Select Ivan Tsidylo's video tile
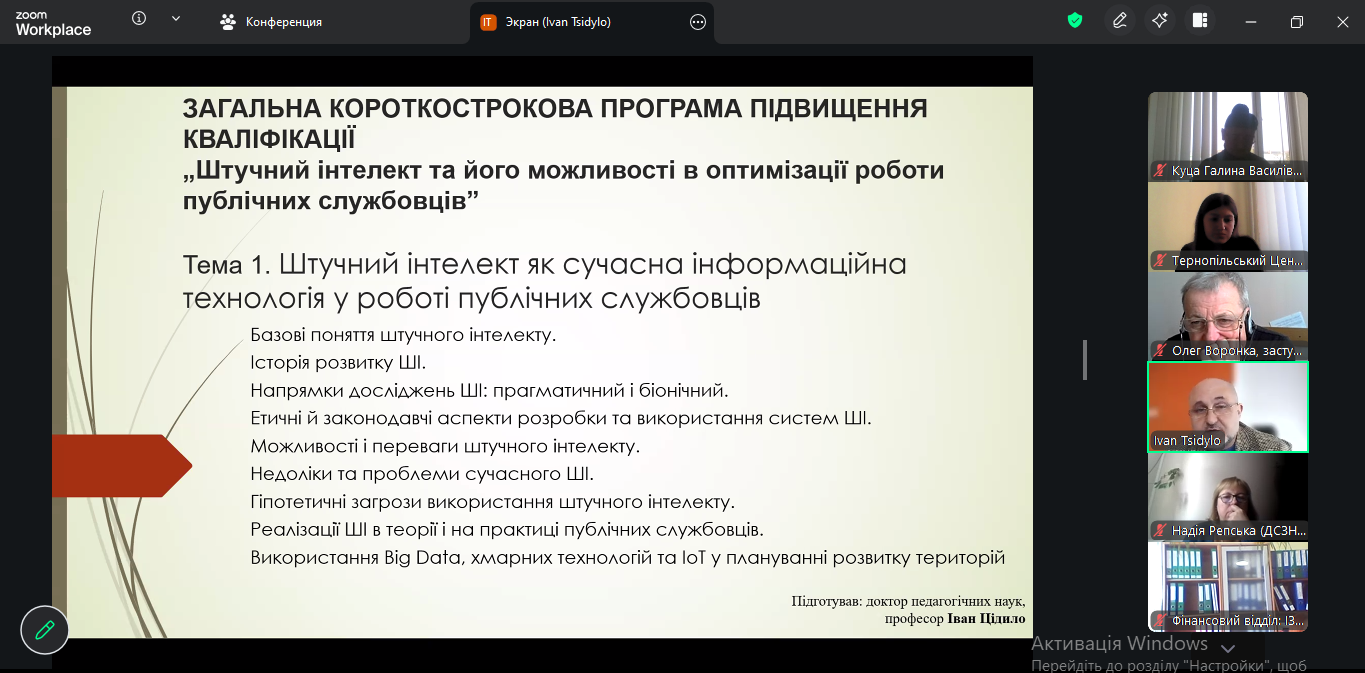 (x=1227, y=405)
